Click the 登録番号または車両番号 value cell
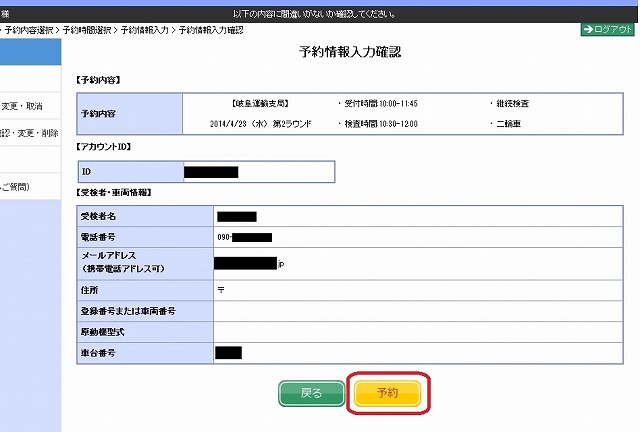This screenshot has width=640, height=432. [x=400, y=311]
